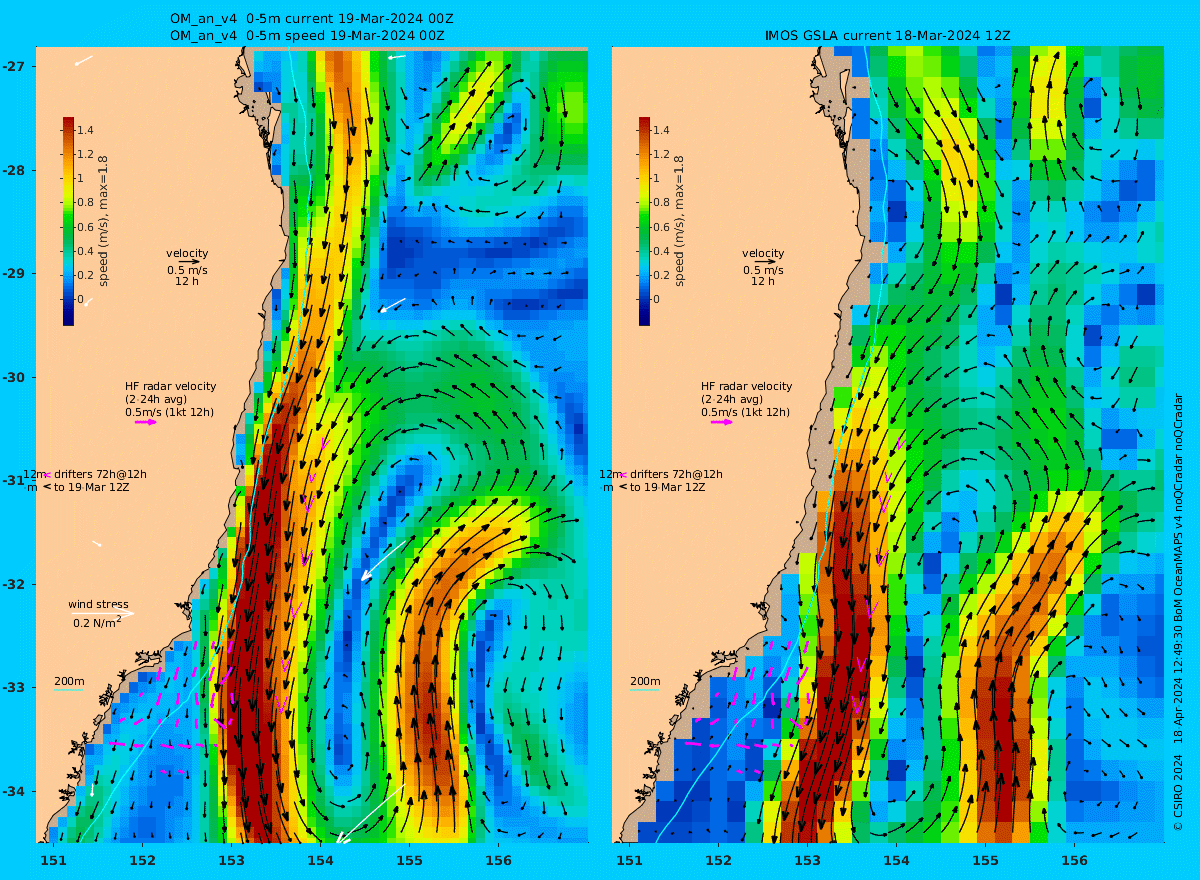Click longitude 155 under the right map
This screenshot has width=1200, height=880.
coord(985,860)
